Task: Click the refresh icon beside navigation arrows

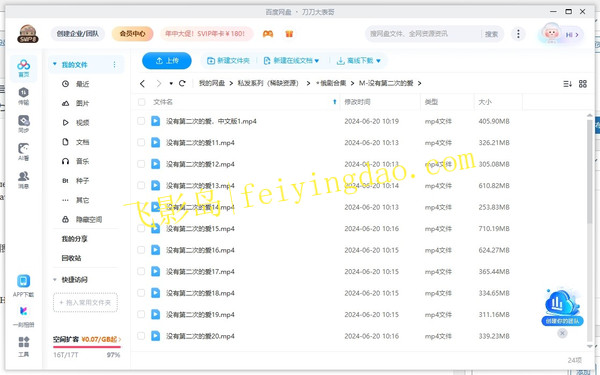Action: 182,83
